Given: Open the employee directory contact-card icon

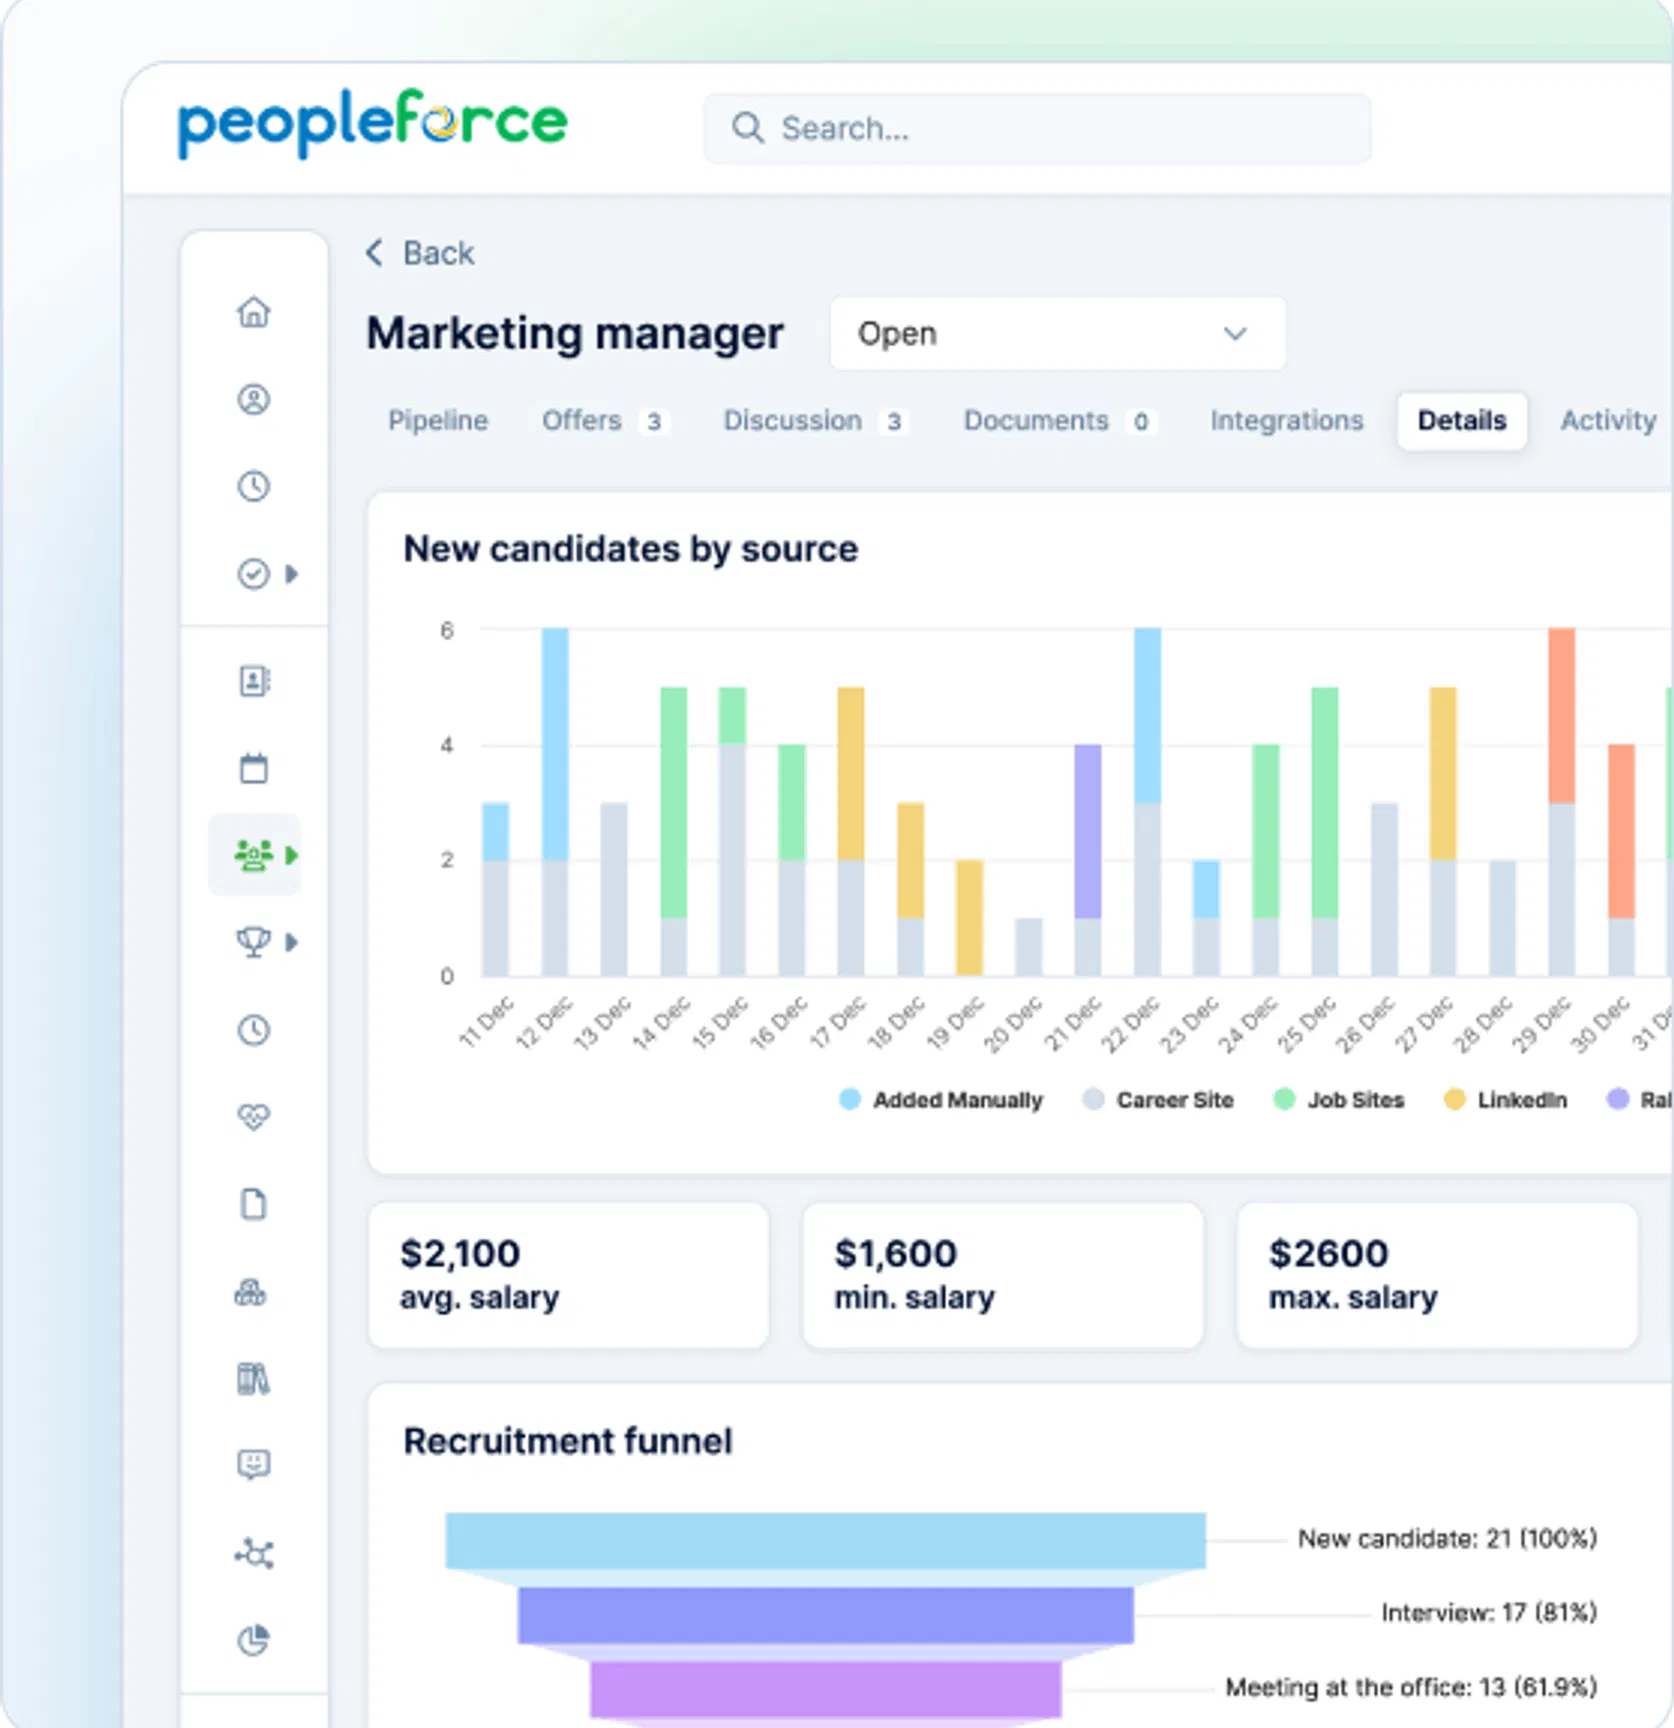Looking at the screenshot, I should click(254, 682).
